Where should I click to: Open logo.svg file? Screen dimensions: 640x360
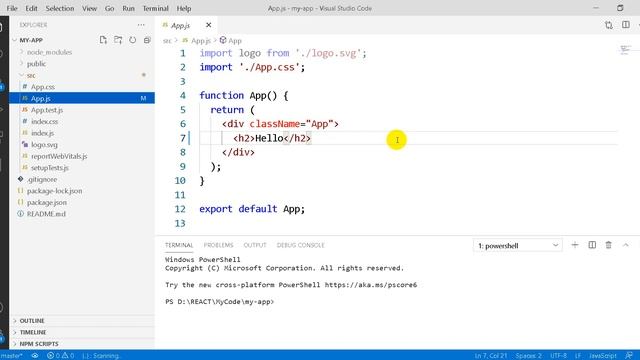tap(44, 144)
